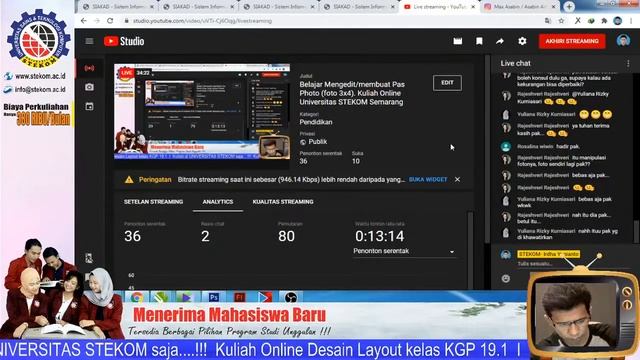Viewport: 640px width, 360px height.
Task: Switch to the first SIAKAD browser tab
Action: 117,7
